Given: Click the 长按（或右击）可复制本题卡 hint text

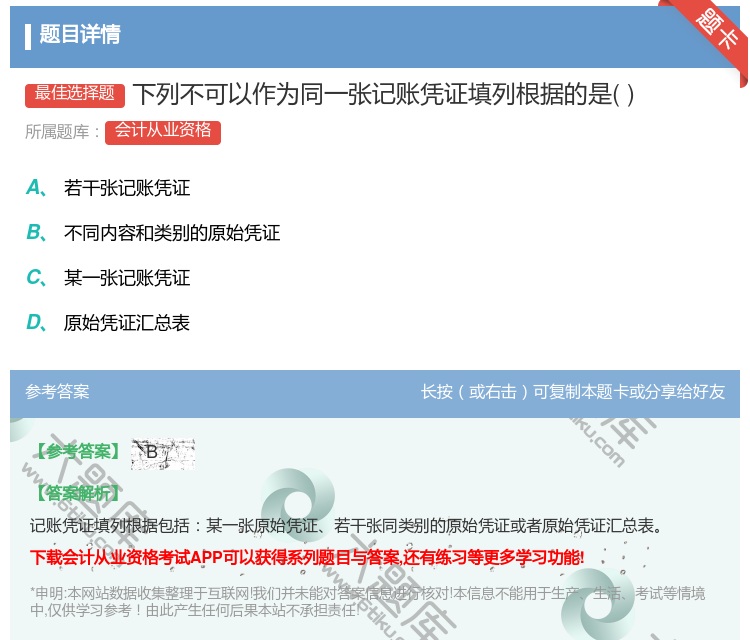Looking at the screenshot, I should 573,392.
